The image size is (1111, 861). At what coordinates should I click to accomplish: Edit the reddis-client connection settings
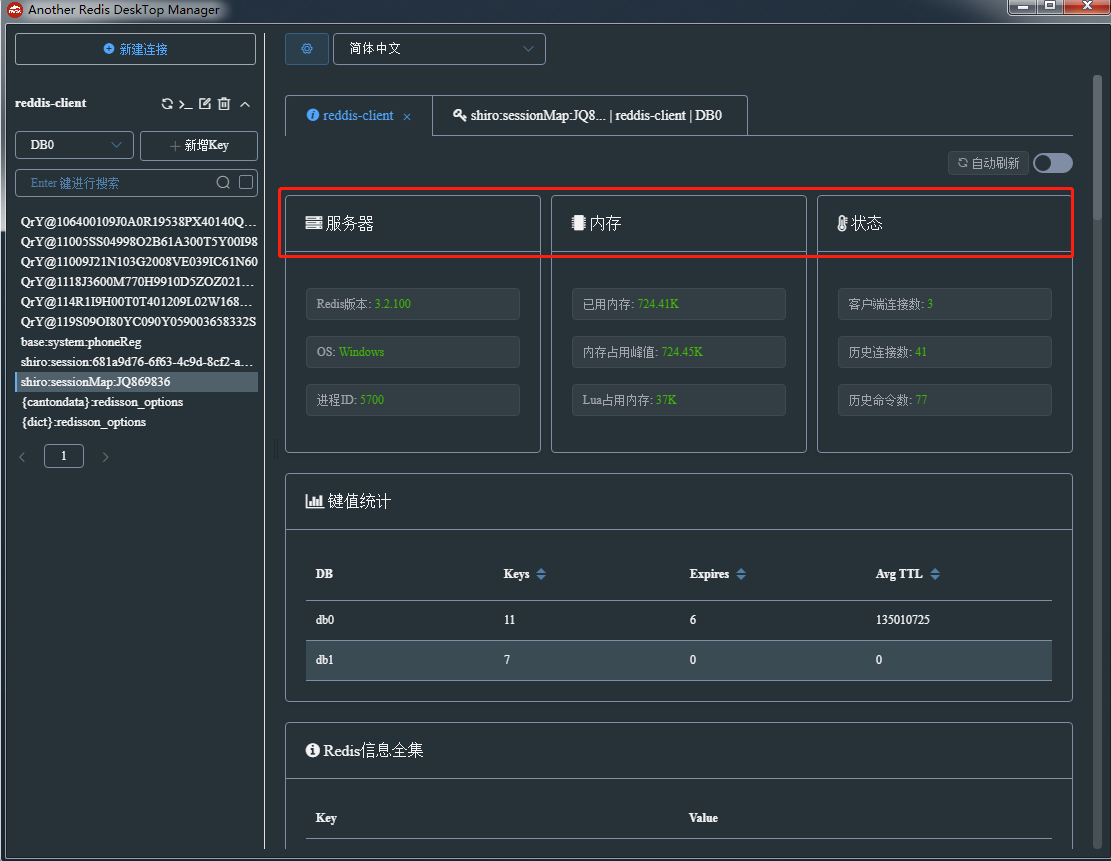[x=204, y=103]
